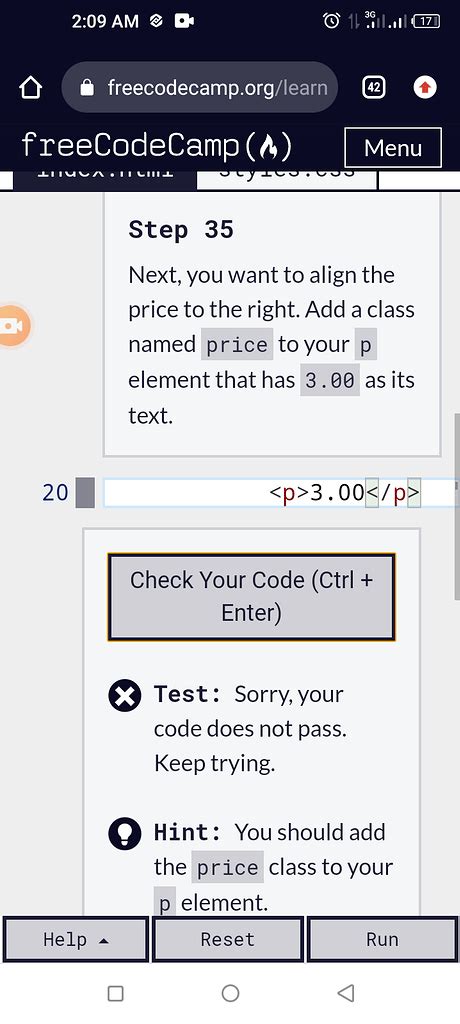Tap the Android recent apps square
The width and height of the screenshot is (460, 1024).
(x=115, y=993)
